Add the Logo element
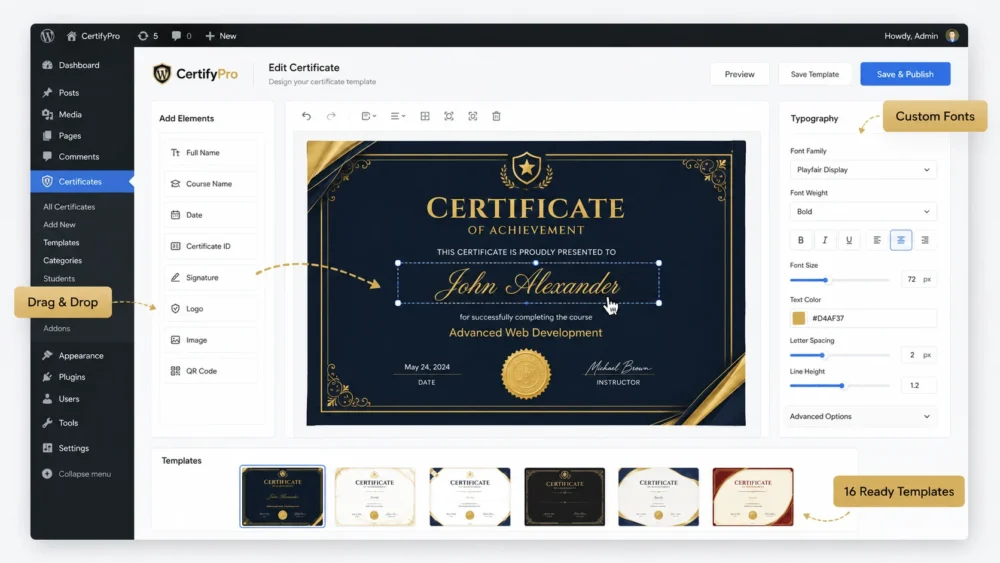The image size is (1000, 563). 211,309
